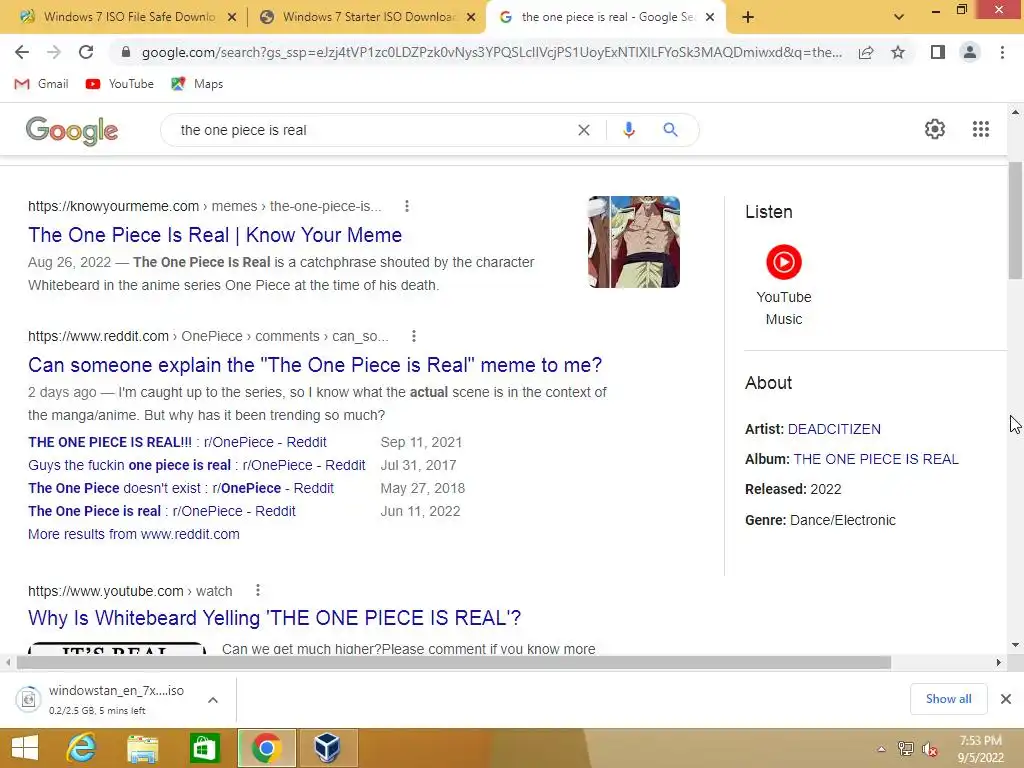Open the YouTube bookmark
1024x768 pixels.
click(x=120, y=84)
